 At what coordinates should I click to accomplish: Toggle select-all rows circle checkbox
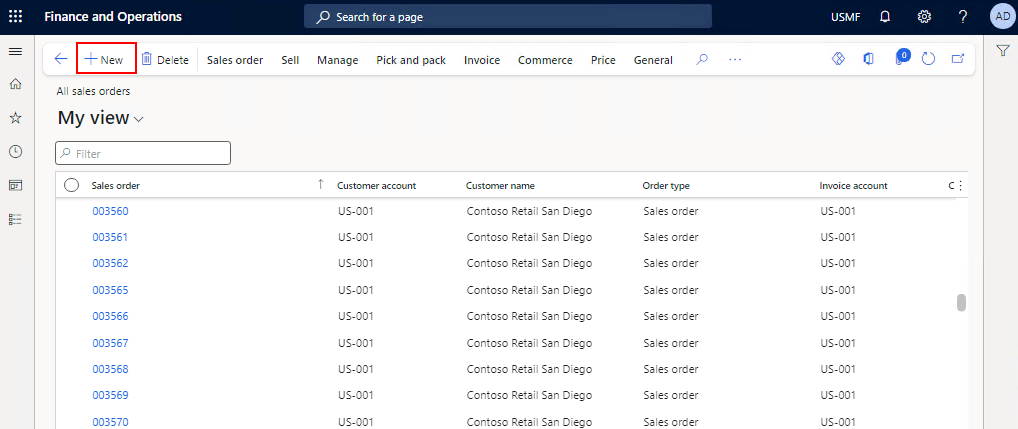[x=72, y=186]
